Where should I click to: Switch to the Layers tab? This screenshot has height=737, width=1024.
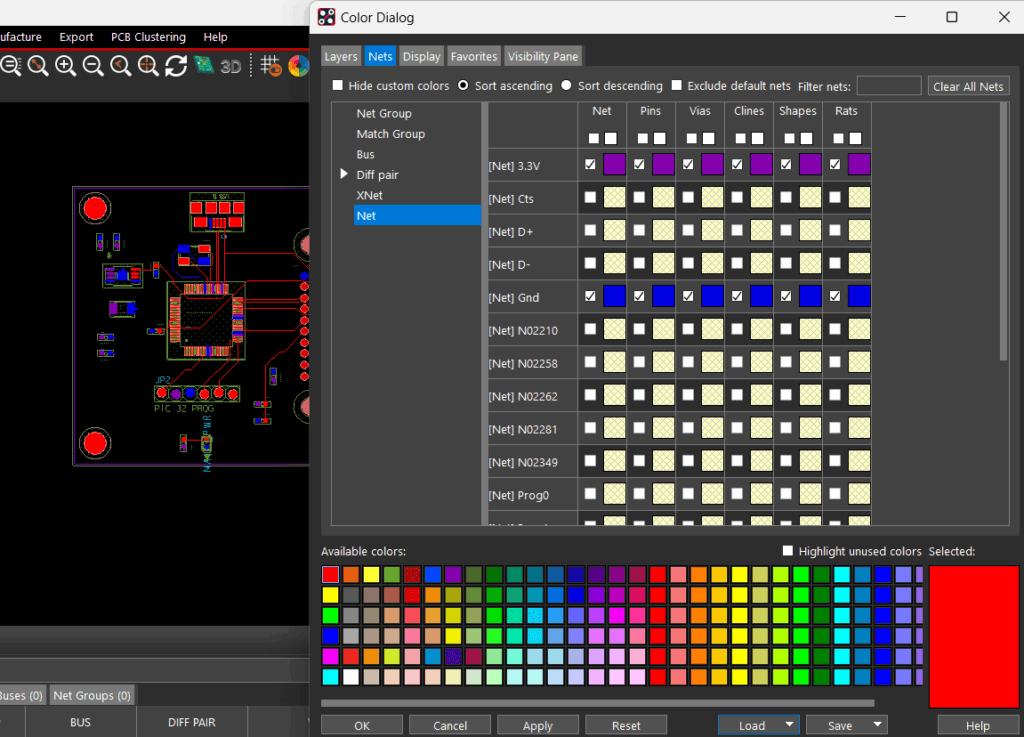[340, 56]
